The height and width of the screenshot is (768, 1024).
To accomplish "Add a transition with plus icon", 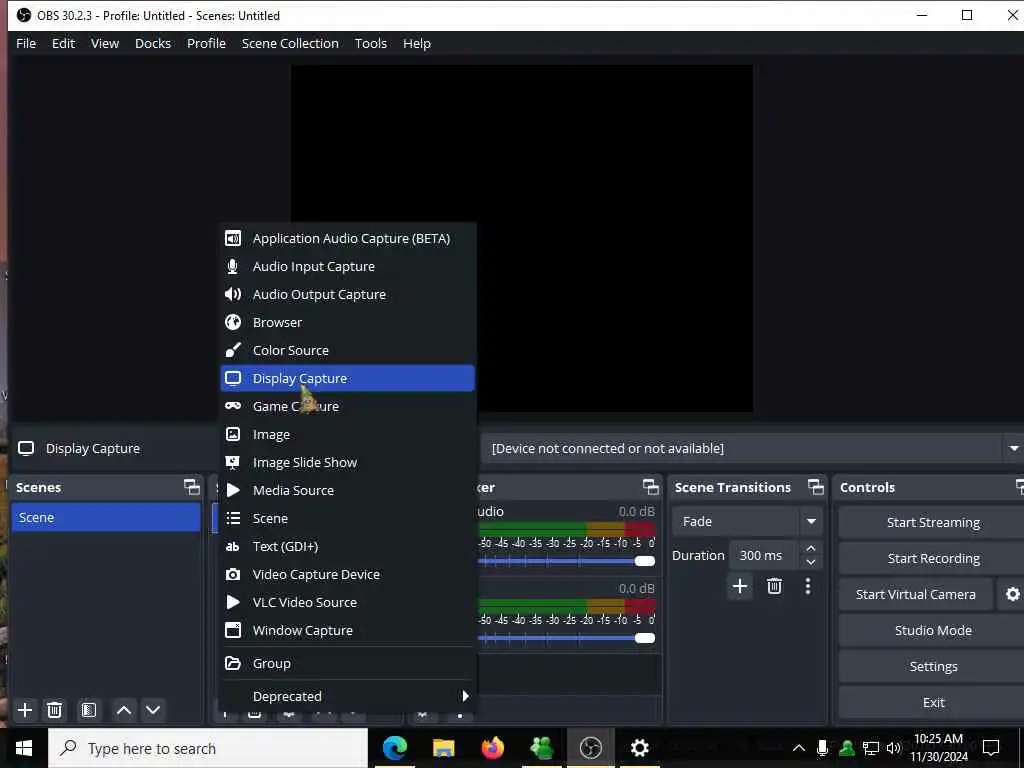I will (740, 586).
